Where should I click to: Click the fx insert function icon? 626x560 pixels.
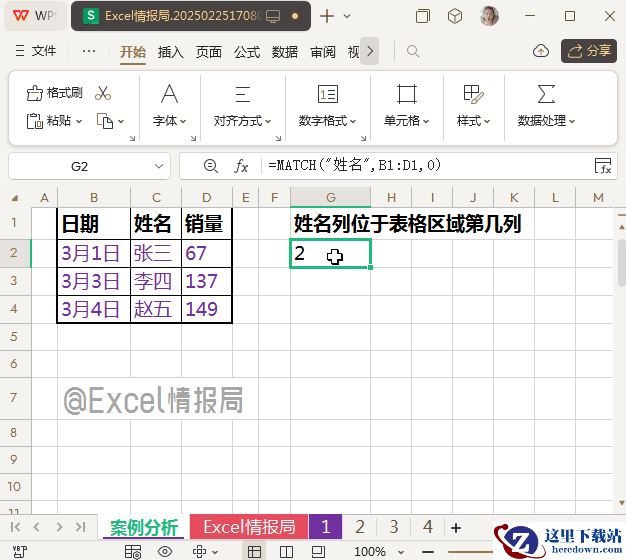[241, 166]
